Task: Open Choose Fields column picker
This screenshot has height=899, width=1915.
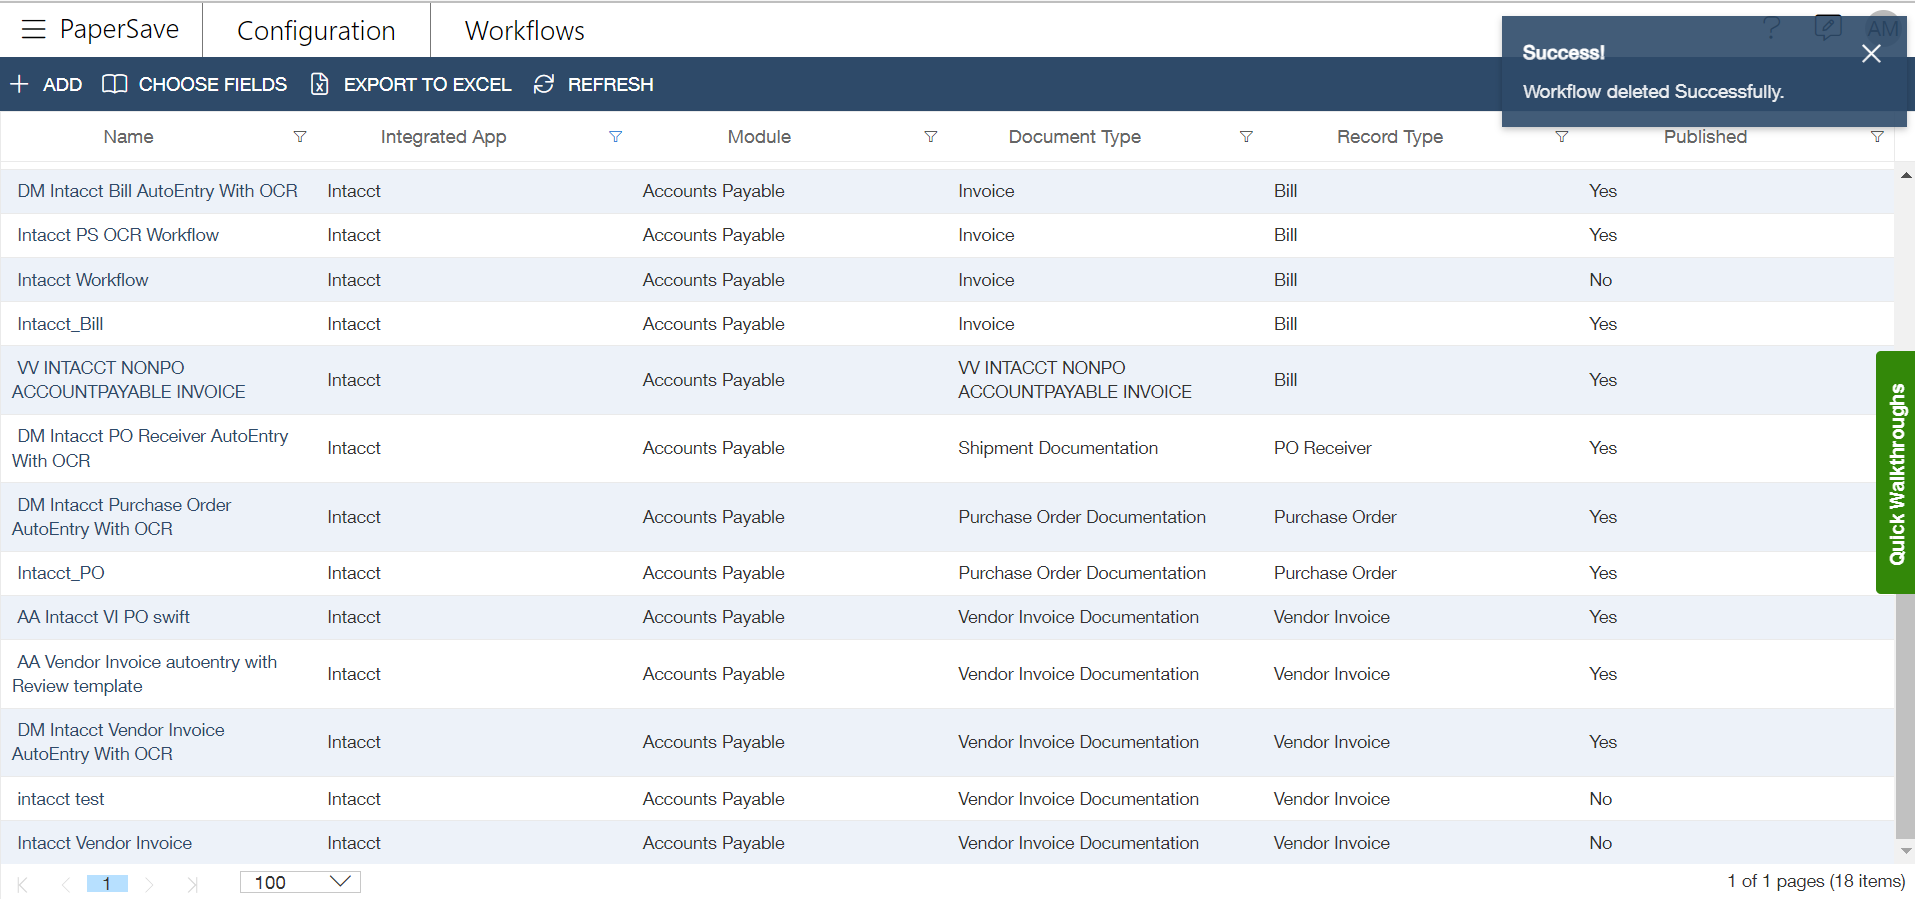Action: (195, 85)
